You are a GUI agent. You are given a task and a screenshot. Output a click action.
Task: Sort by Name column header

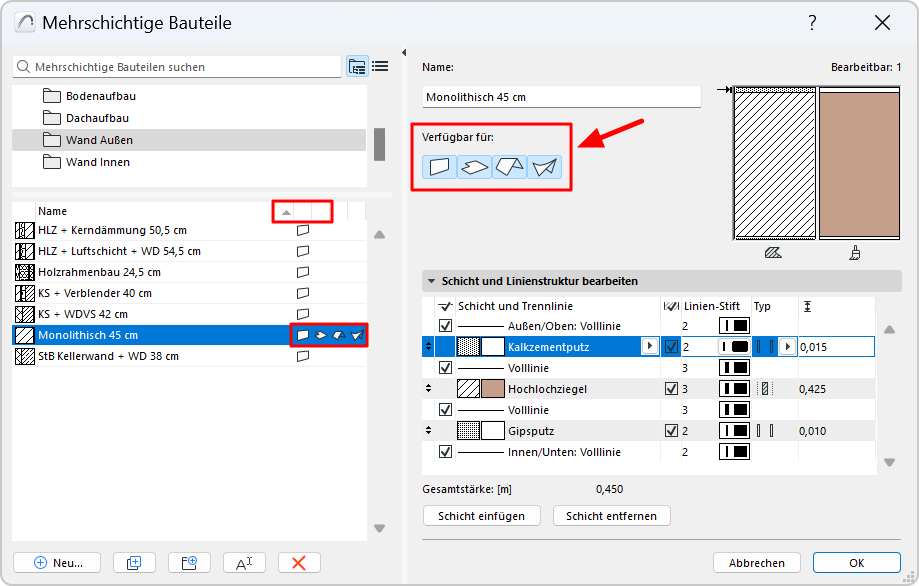(52, 211)
